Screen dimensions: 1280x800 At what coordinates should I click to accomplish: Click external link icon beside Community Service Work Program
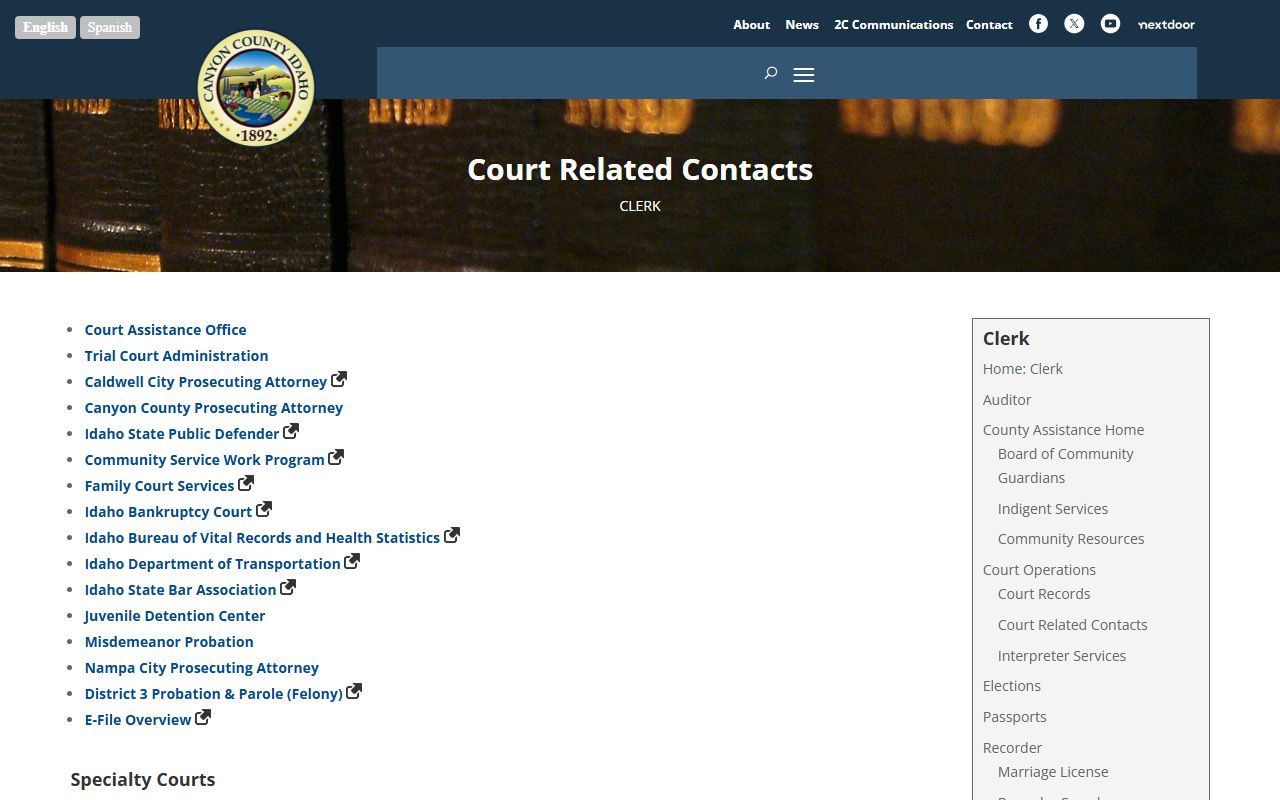click(x=336, y=458)
